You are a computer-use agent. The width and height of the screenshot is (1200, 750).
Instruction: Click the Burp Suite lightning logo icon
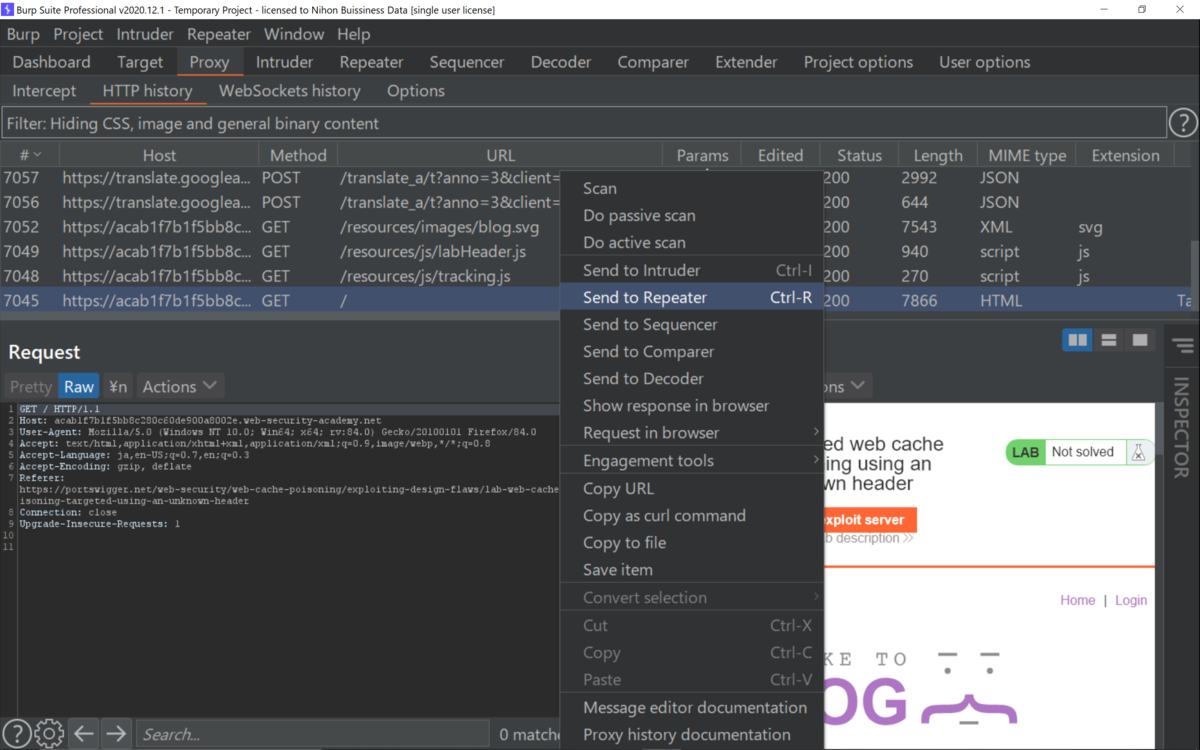[8, 9]
